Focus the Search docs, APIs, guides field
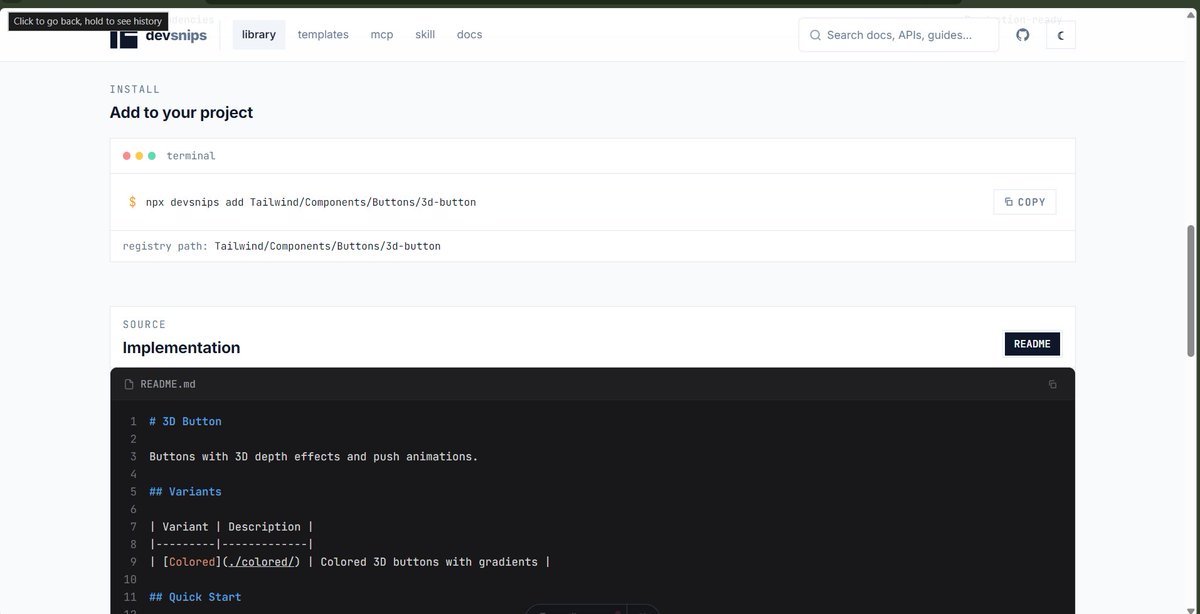The image size is (1200, 614). (898, 35)
